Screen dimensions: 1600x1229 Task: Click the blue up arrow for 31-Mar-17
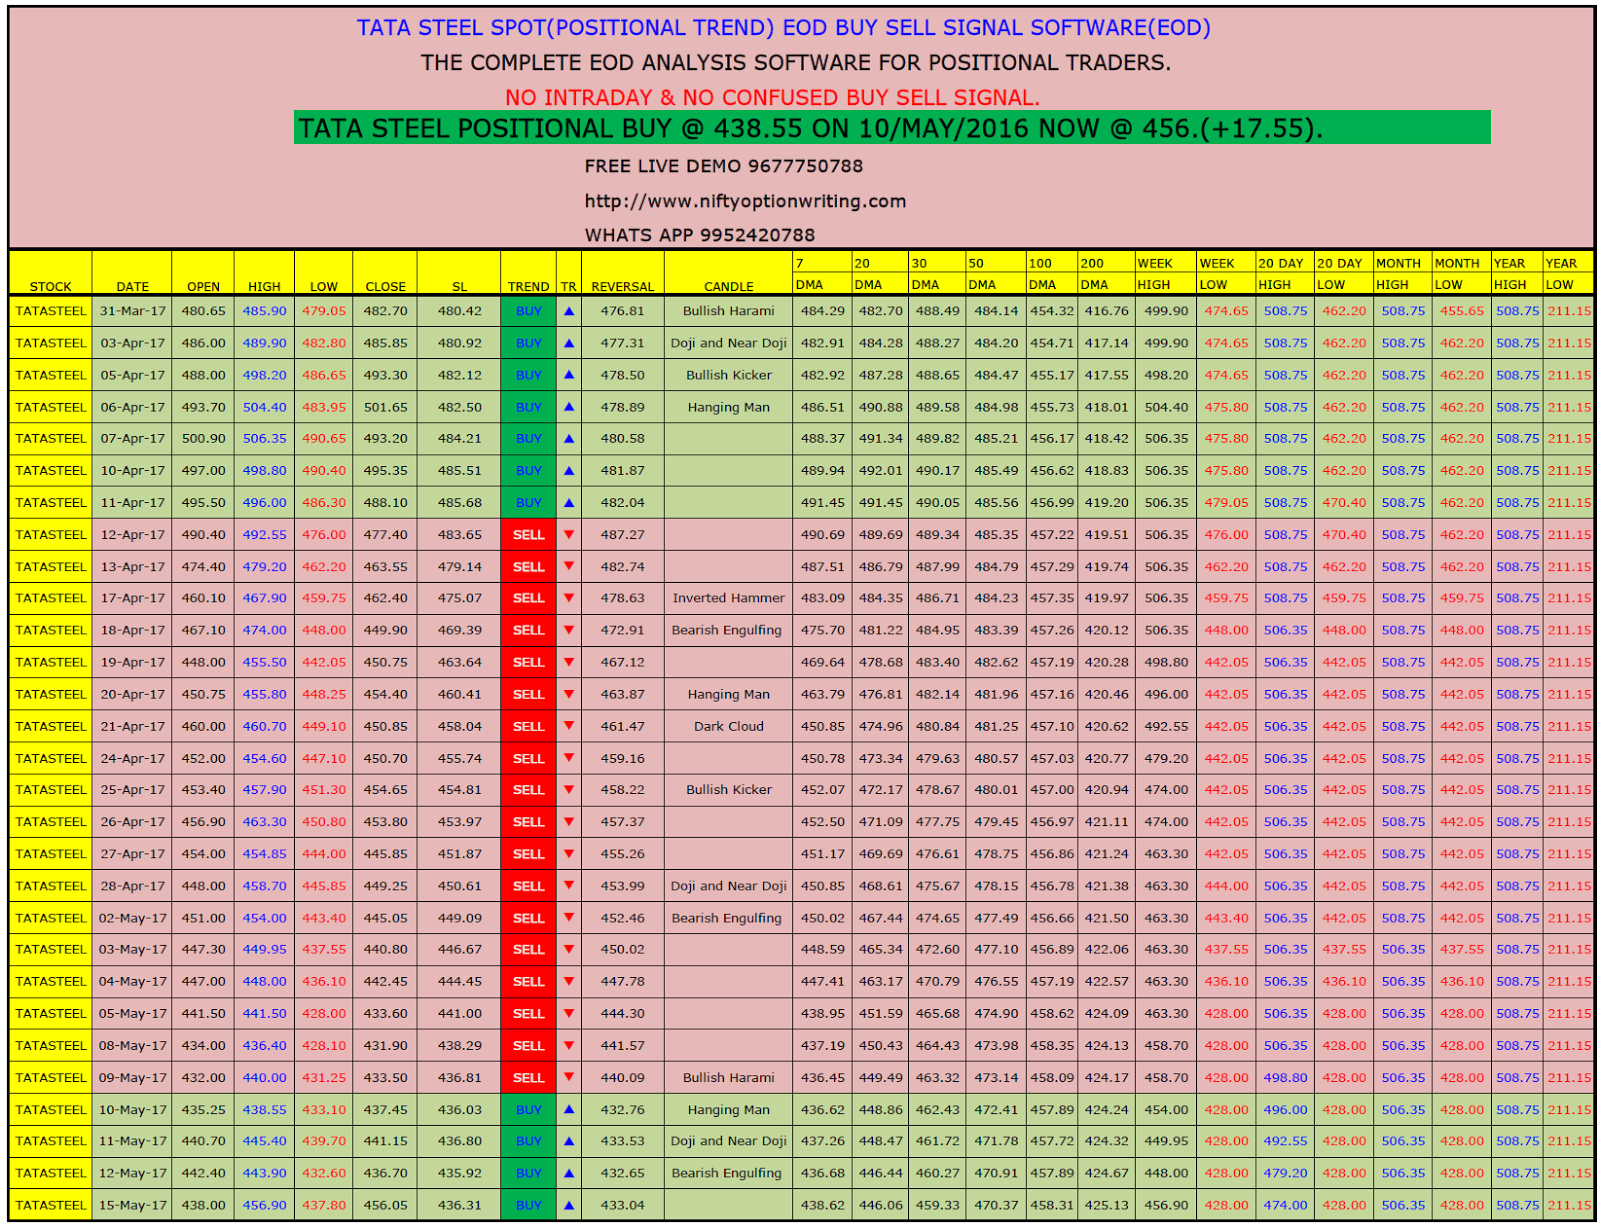(x=569, y=311)
